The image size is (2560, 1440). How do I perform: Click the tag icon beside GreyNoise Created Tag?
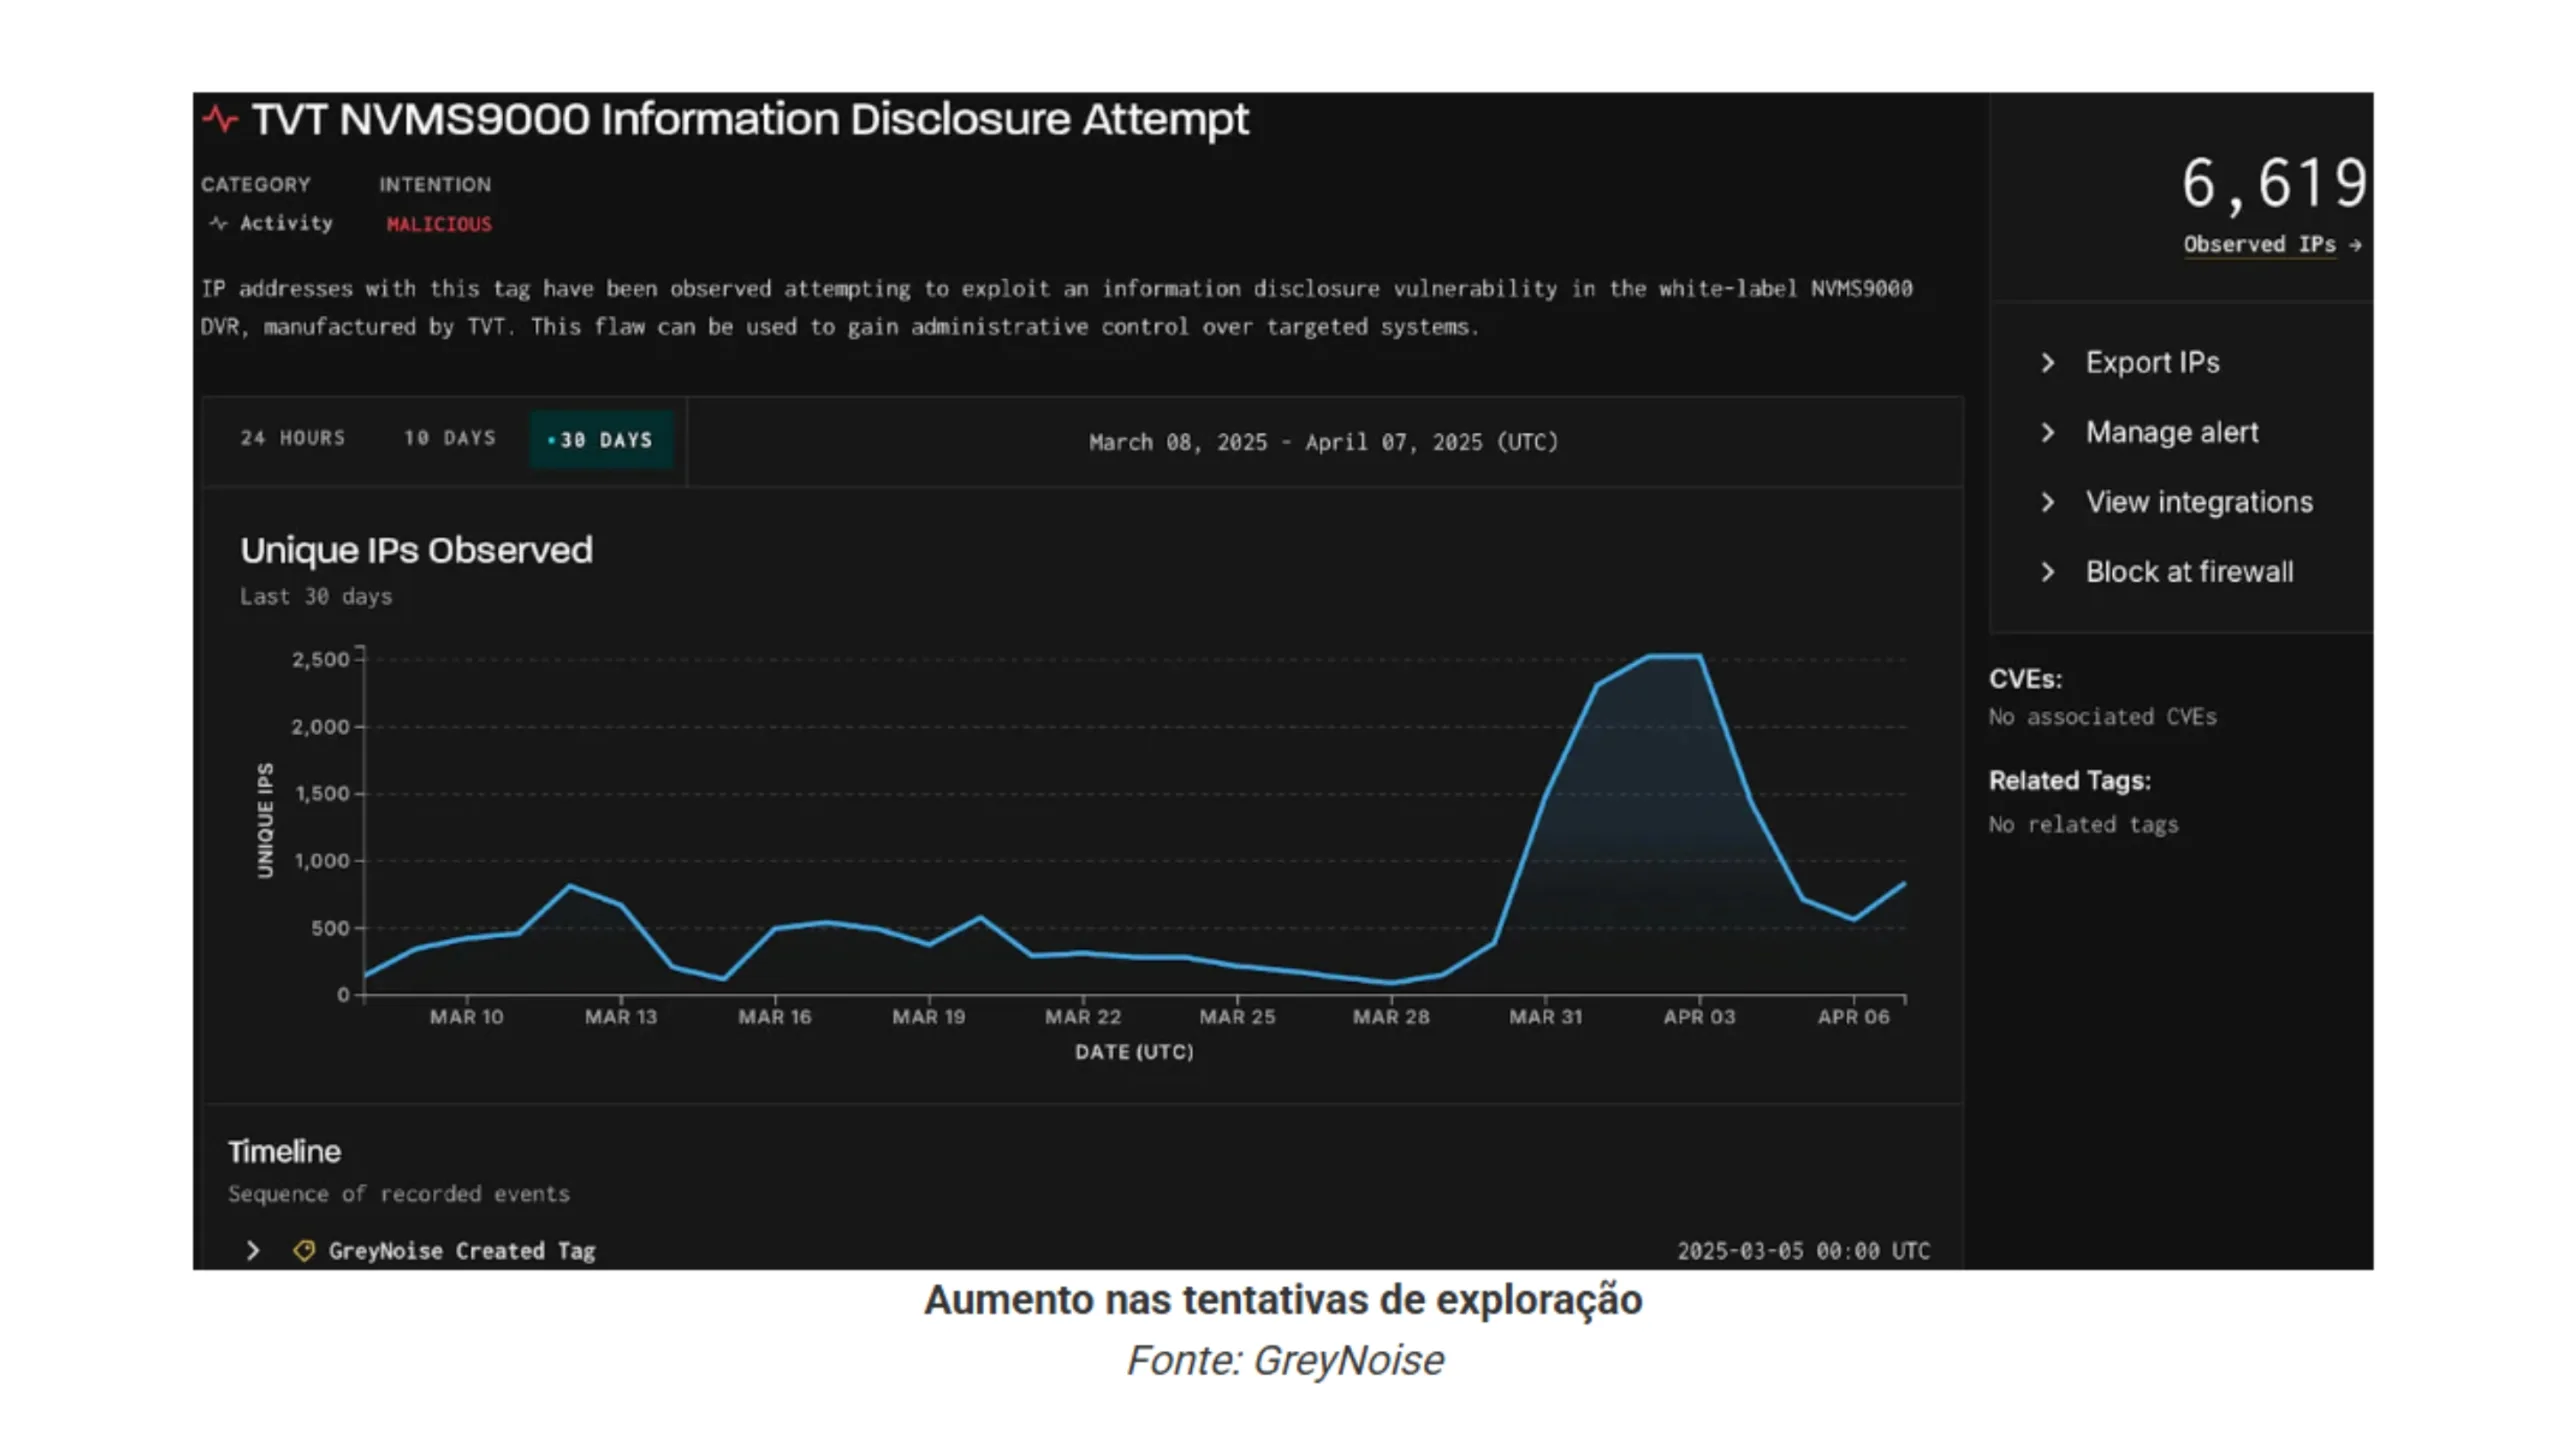[304, 1251]
